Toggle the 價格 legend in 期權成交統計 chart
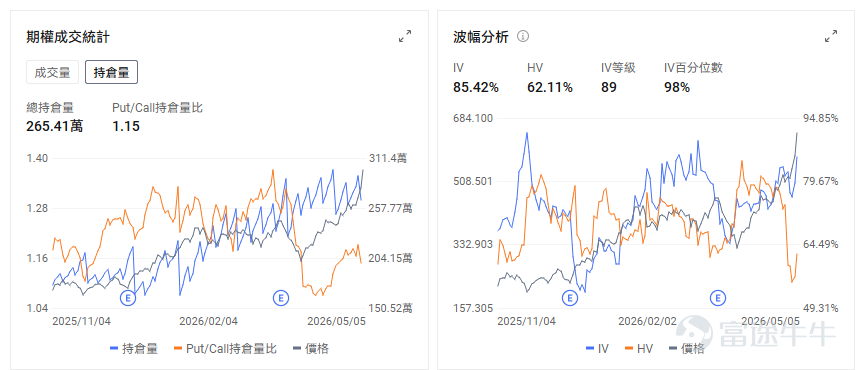This screenshot has width=856, height=370. coord(311,348)
